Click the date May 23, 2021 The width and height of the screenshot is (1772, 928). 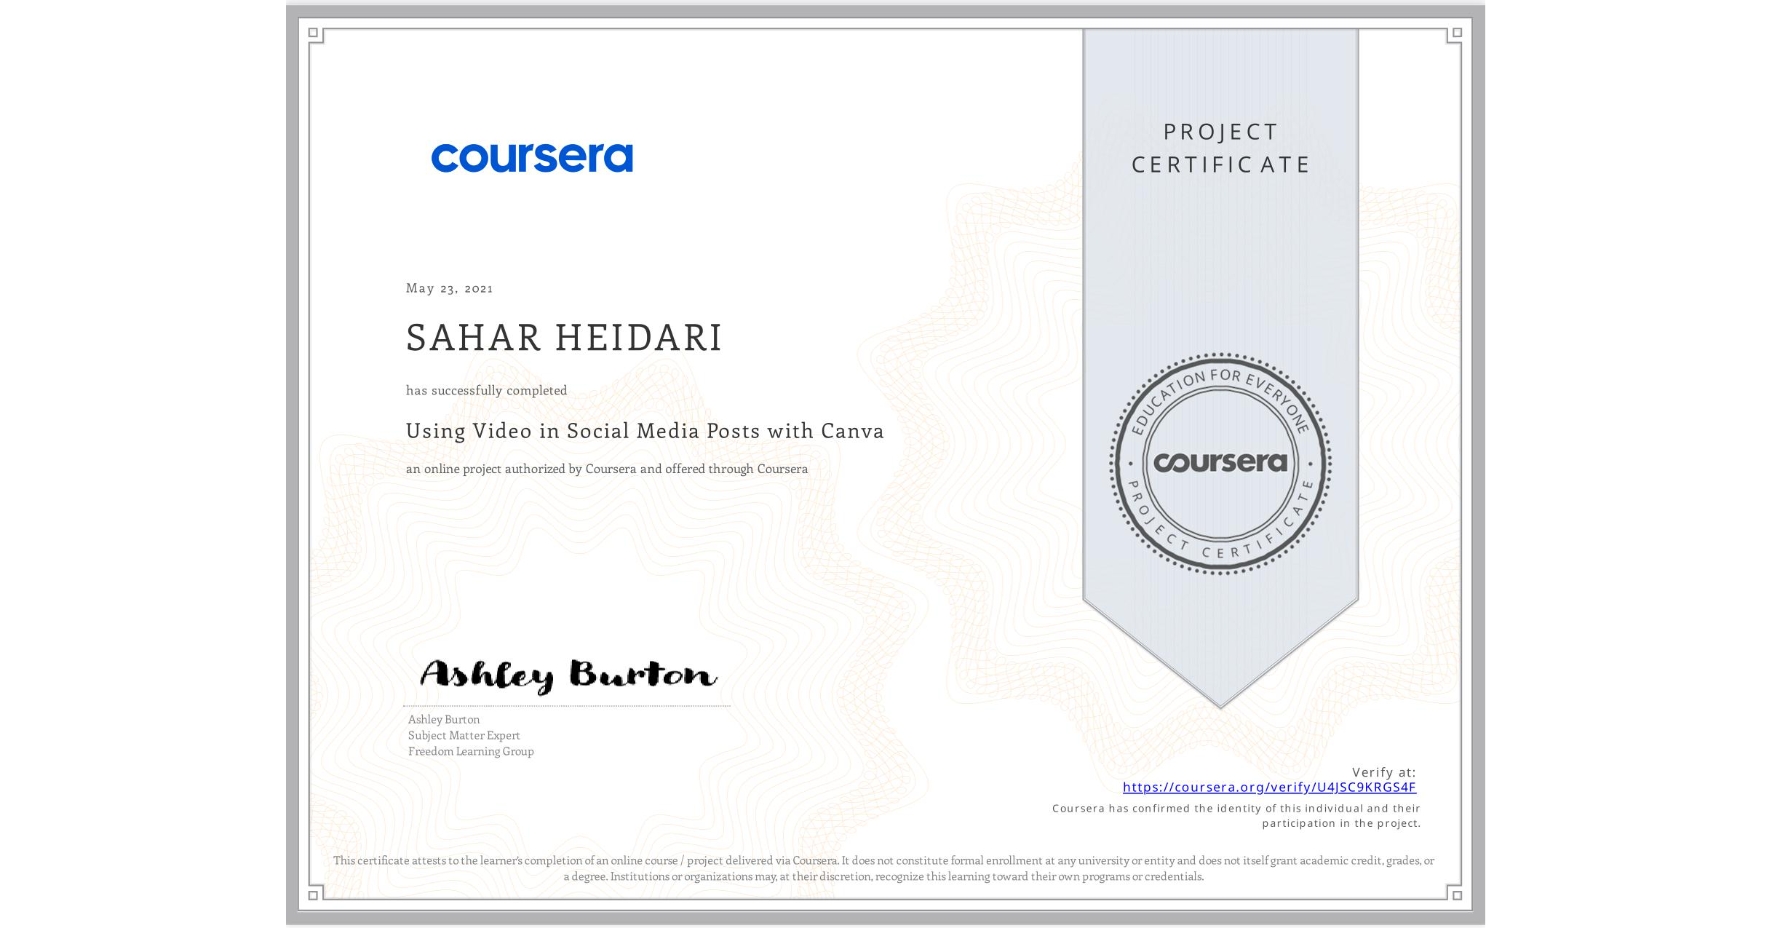pyautogui.click(x=449, y=288)
